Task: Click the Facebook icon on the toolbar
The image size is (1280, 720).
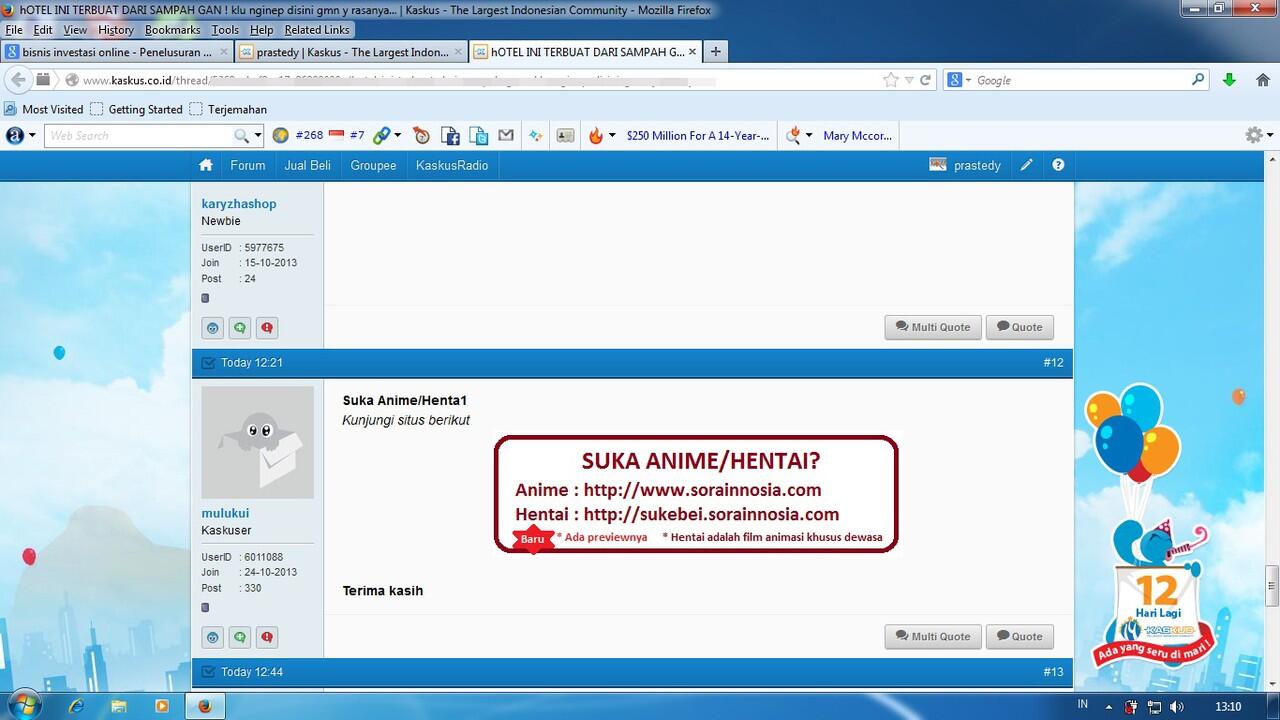Action: click(x=451, y=136)
